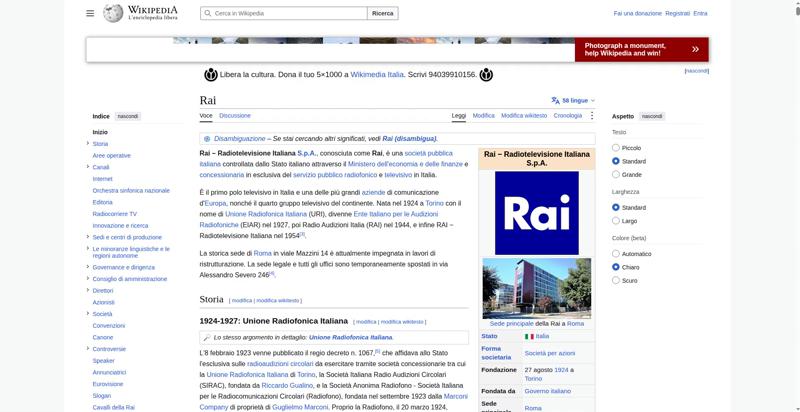Go to Orchestra sinfonica nazionale in index
Image resolution: width=800 pixels, height=412 pixels.
pyautogui.click(x=131, y=191)
